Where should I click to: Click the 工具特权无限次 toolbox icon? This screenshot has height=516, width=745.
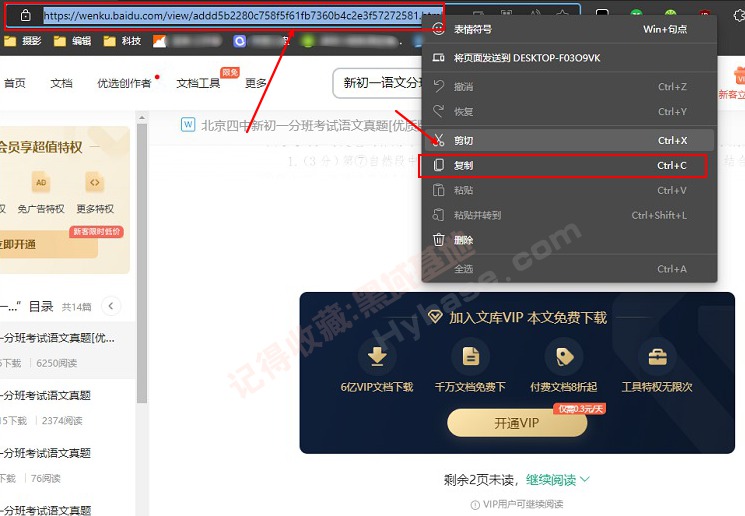click(x=657, y=356)
